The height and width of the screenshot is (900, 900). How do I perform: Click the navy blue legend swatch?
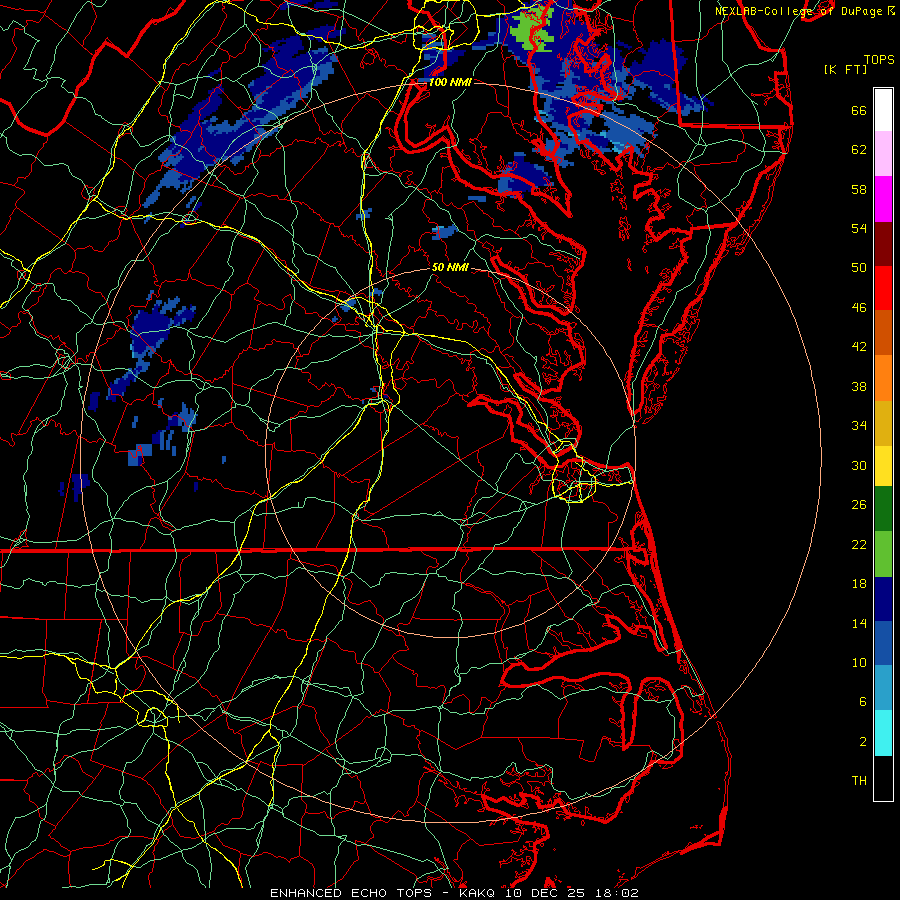(x=883, y=599)
